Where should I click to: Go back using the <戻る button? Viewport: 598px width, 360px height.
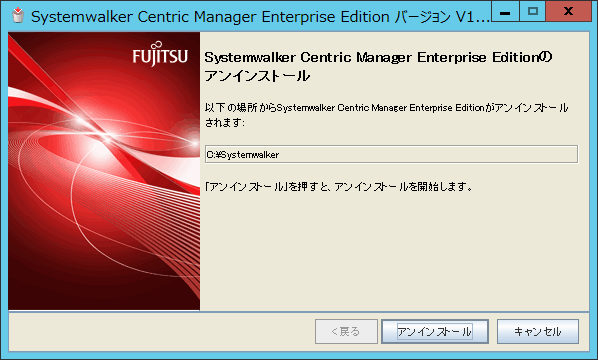(x=346, y=331)
